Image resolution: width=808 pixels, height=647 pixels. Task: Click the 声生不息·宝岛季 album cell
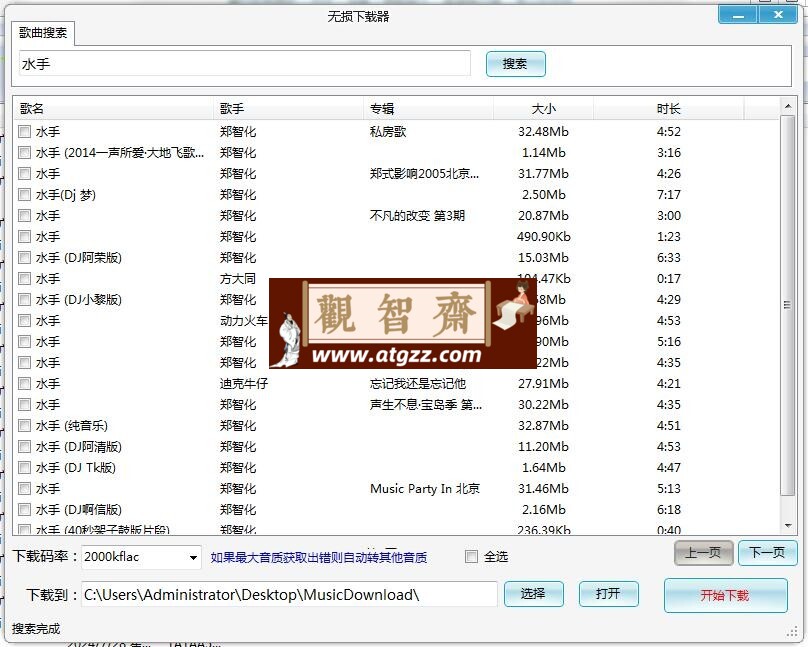point(426,405)
